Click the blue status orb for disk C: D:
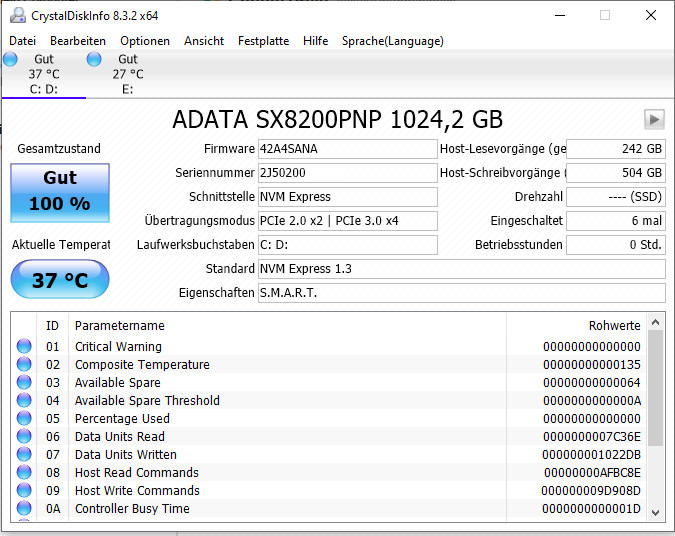Image resolution: width=675 pixels, height=536 pixels. pos(10,59)
